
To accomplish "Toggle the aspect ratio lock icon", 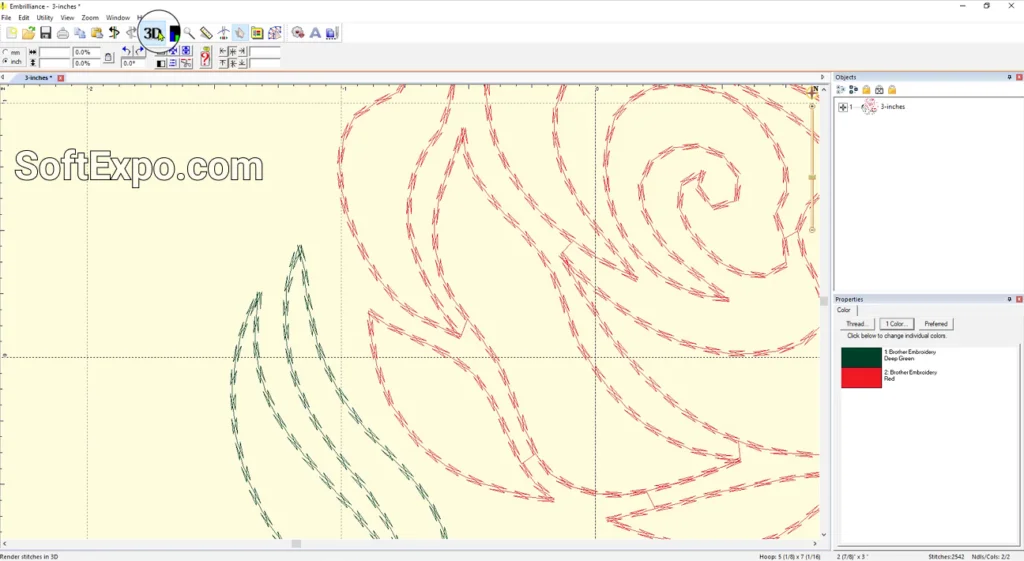I will (x=108, y=57).
